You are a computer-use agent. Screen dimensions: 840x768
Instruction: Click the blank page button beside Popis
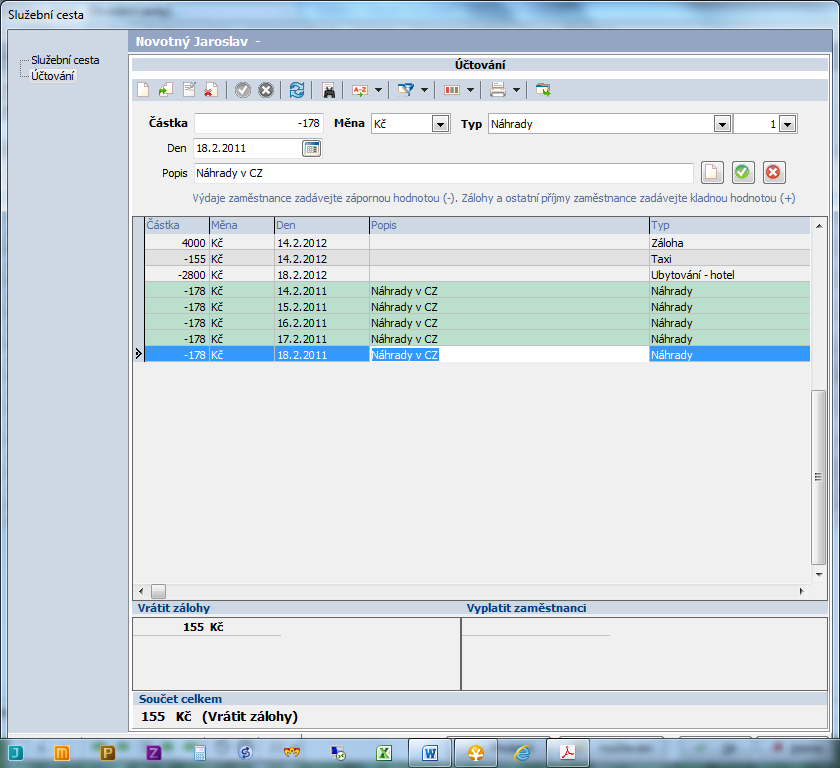(712, 172)
